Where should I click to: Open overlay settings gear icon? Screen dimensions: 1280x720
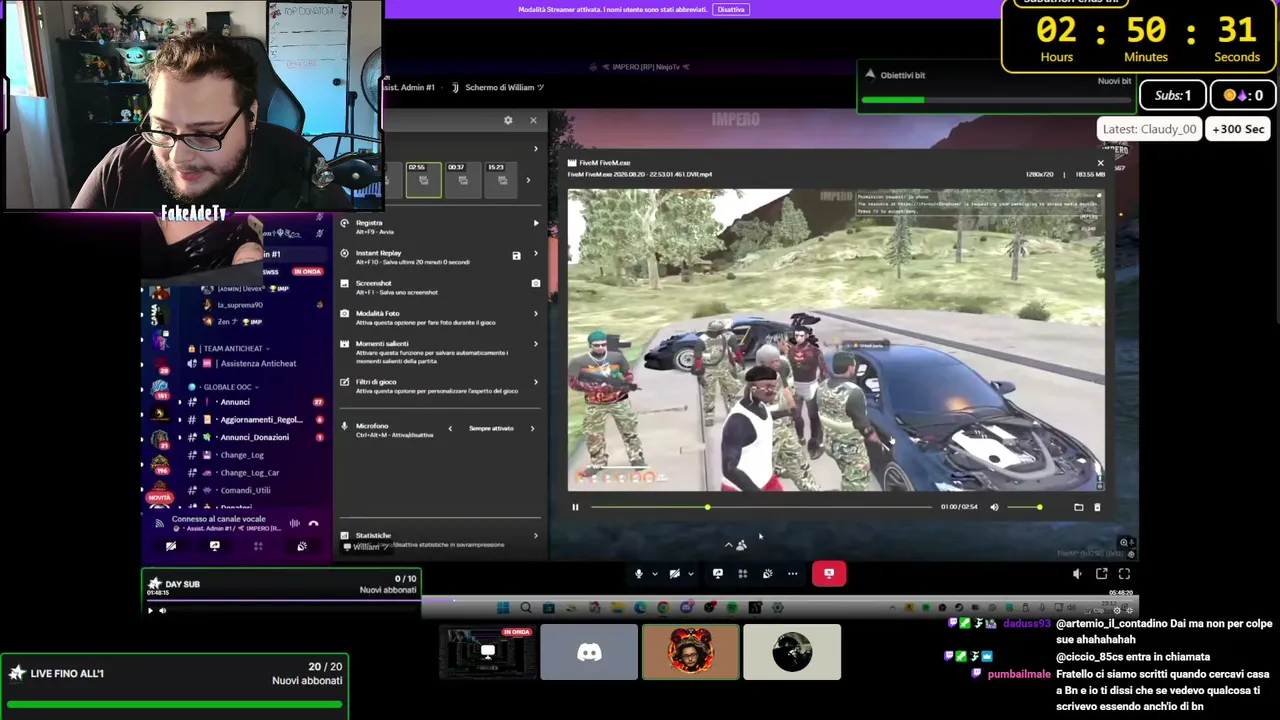pyautogui.click(x=508, y=120)
